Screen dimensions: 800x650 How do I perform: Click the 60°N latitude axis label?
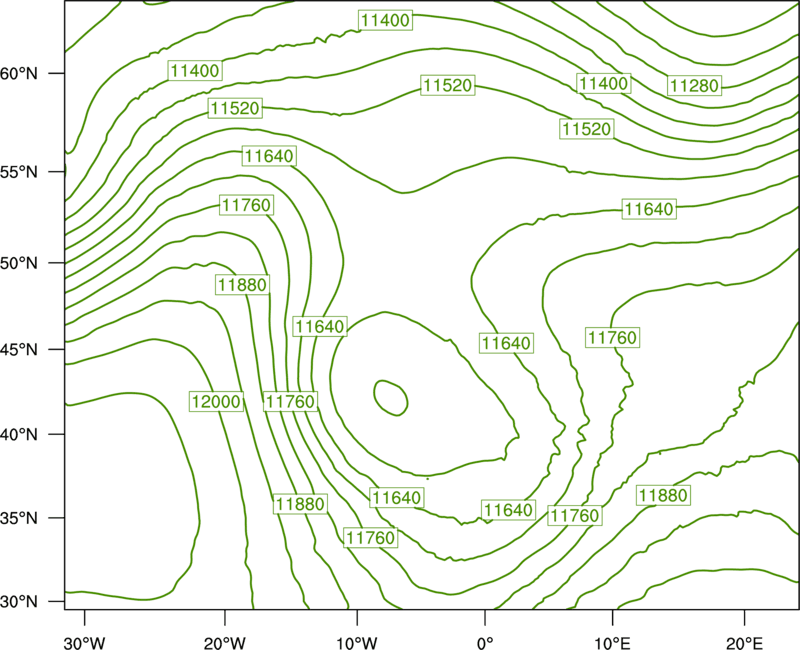[x=19, y=73]
